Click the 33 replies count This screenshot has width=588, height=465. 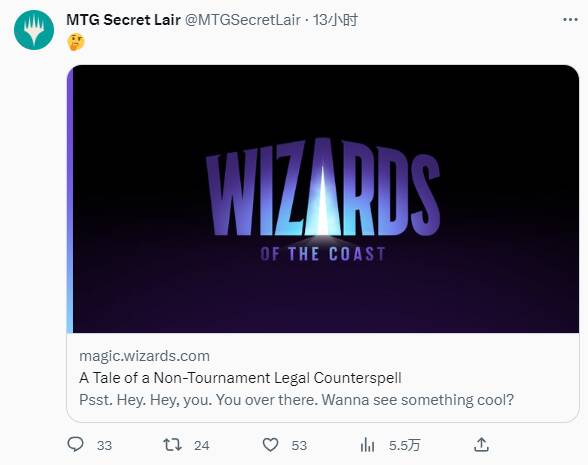point(104,446)
